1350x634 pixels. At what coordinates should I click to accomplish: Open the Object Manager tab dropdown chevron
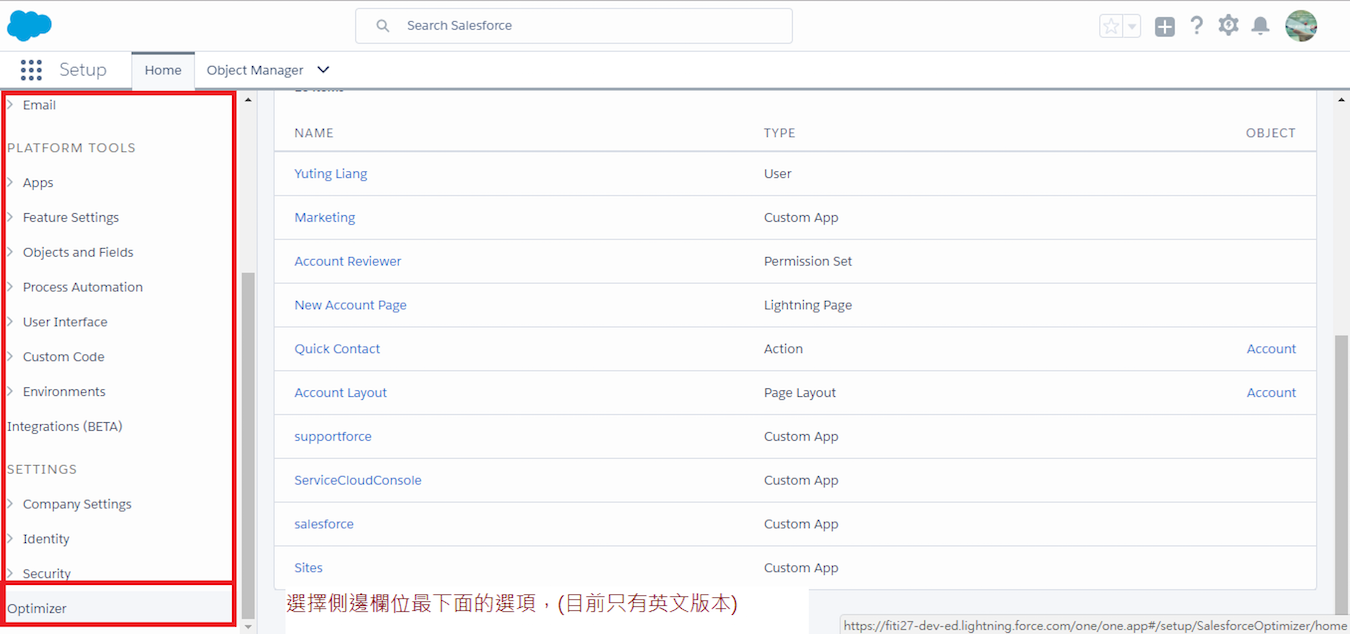323,70
